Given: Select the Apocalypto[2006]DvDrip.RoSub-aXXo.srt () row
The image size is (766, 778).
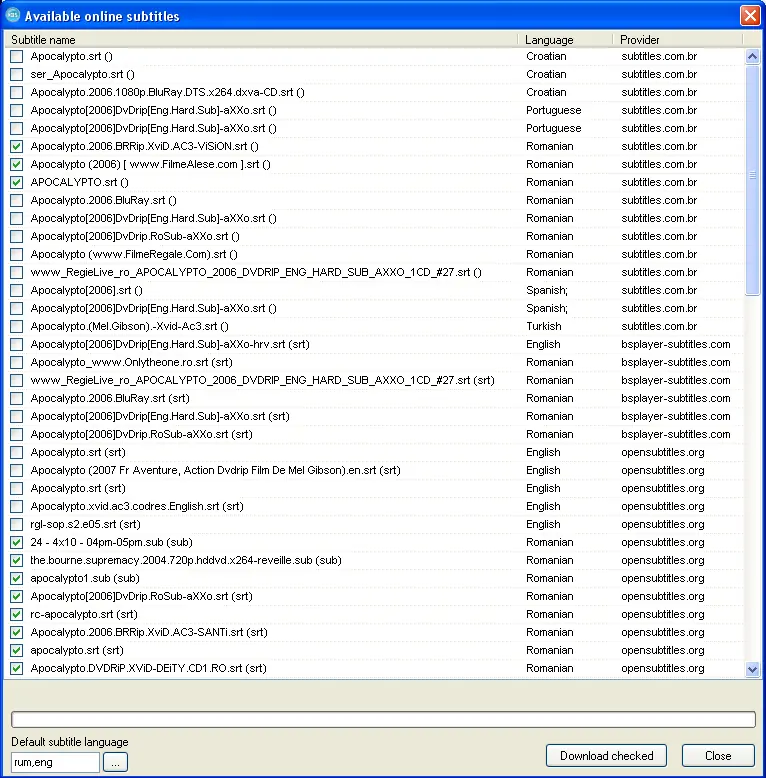Looking at the screenshot, I should (375, 236).
